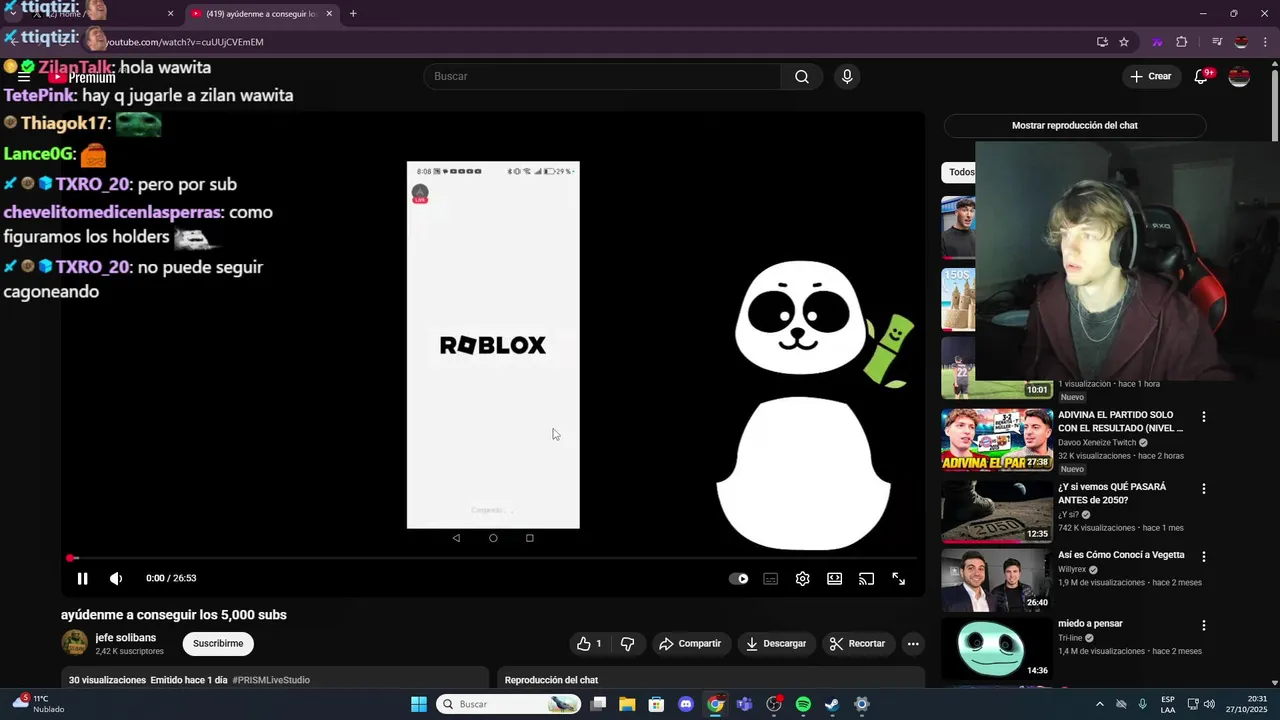Image resolution: width=1280 pixels, height=720 pixels.
Task: Close the ayúdenme a conseguir tab
Action: point(329,14)
